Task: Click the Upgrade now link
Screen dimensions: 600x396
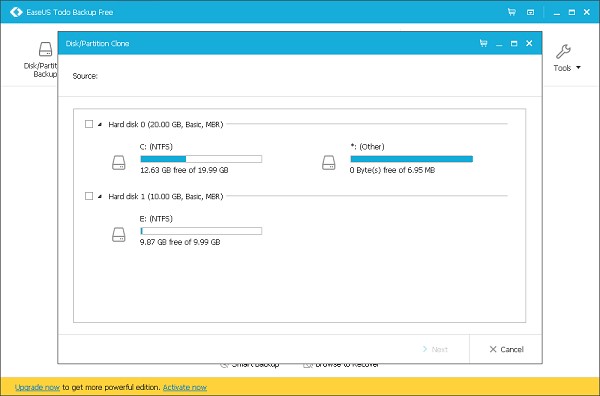Action: coord(37,387)
